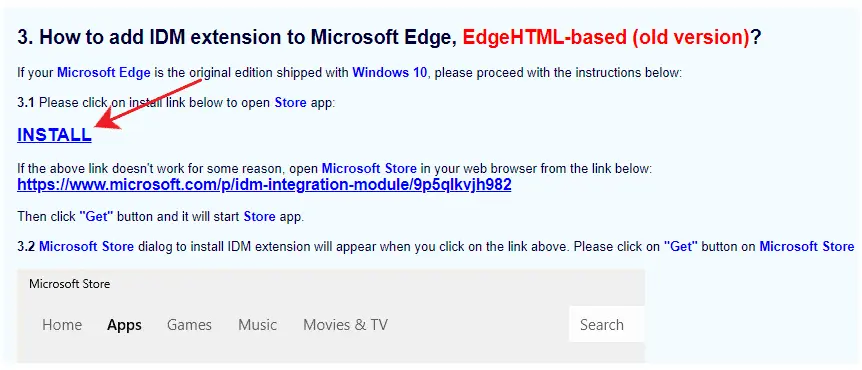Open the Games tab
The image size is (862, 370).
tap(189, 325)
